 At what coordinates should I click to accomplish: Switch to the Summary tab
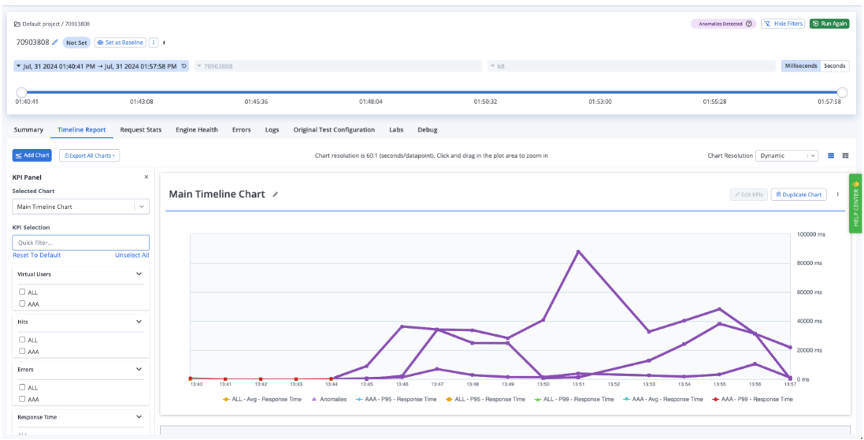coord(29,130)
